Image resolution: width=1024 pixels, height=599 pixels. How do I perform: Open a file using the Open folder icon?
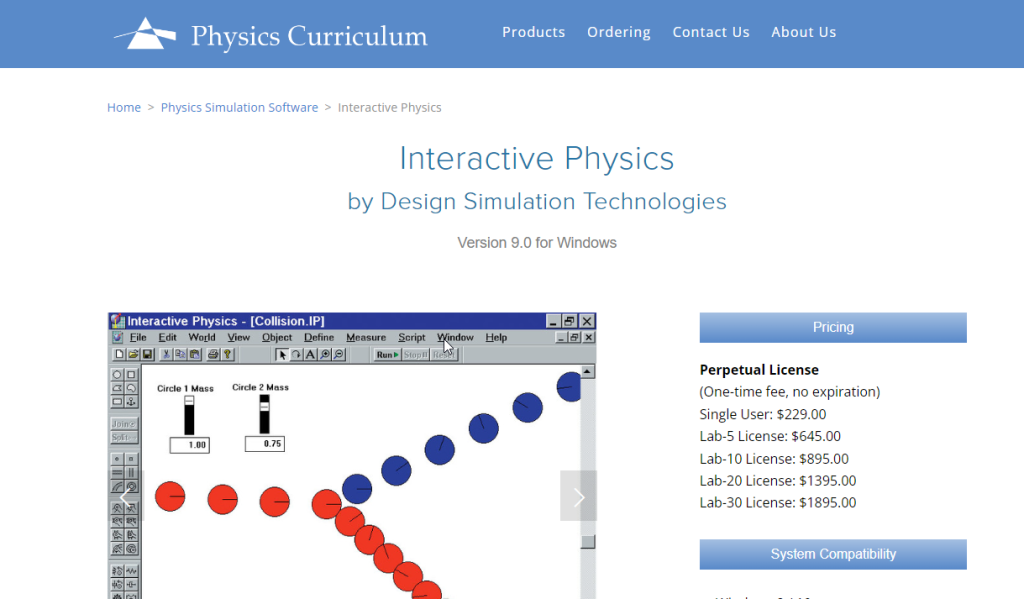tap(133, 354)
